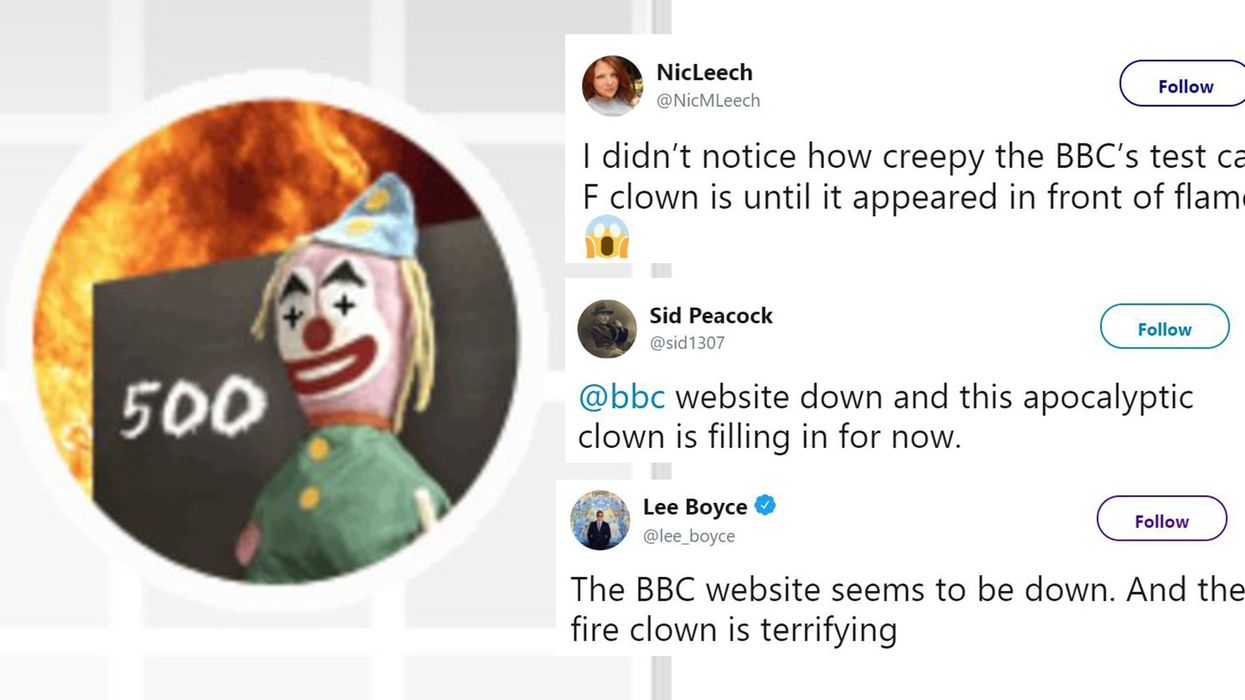Open the Lee Boyce display name

click(695, 507)
